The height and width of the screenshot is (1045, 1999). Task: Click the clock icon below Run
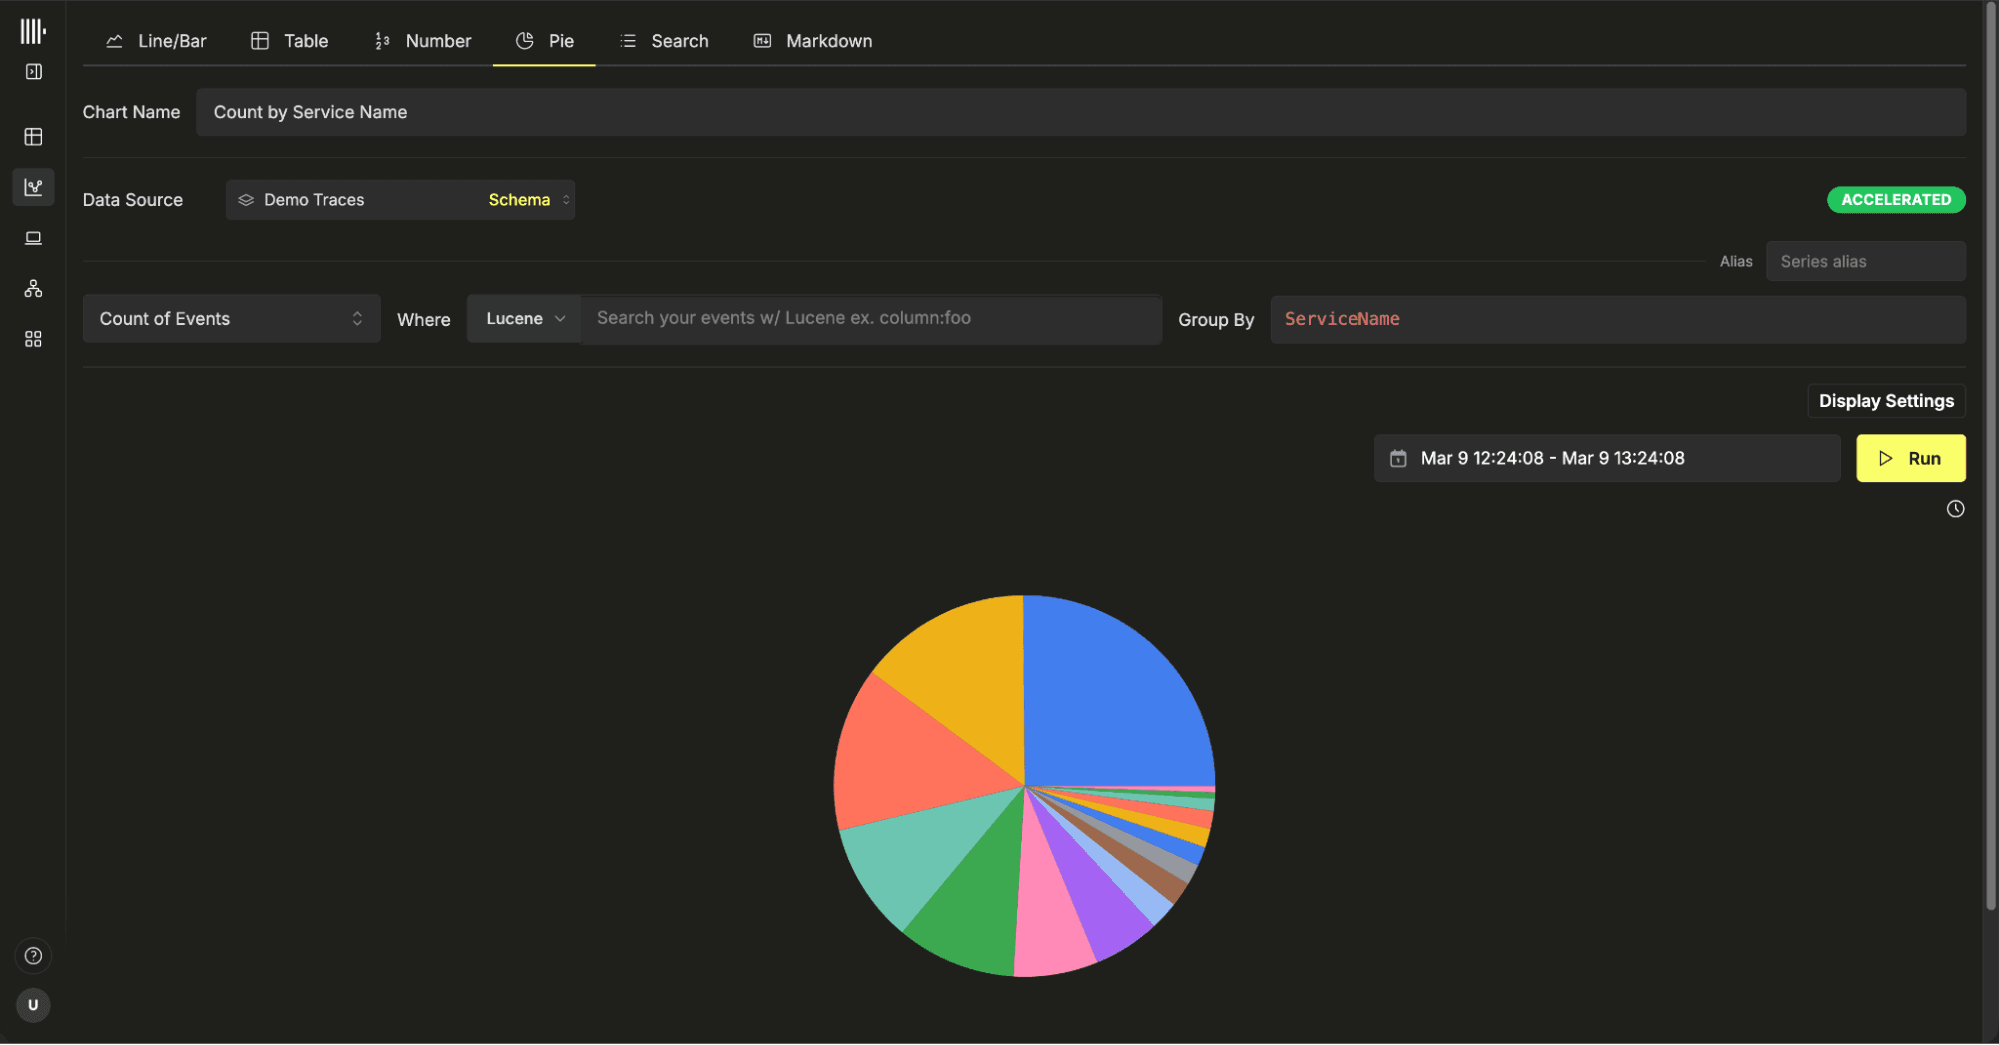[1955, 509]
